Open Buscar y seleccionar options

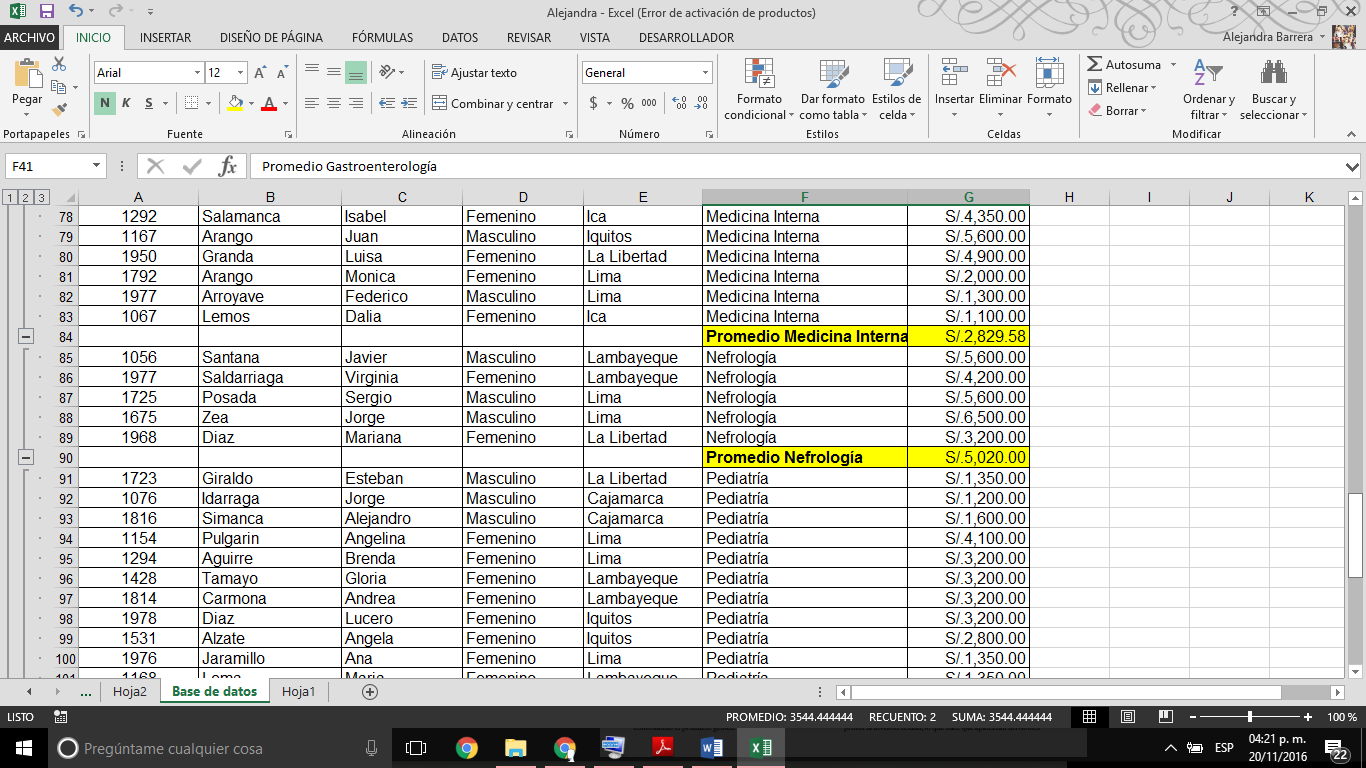click(1272, 90)
